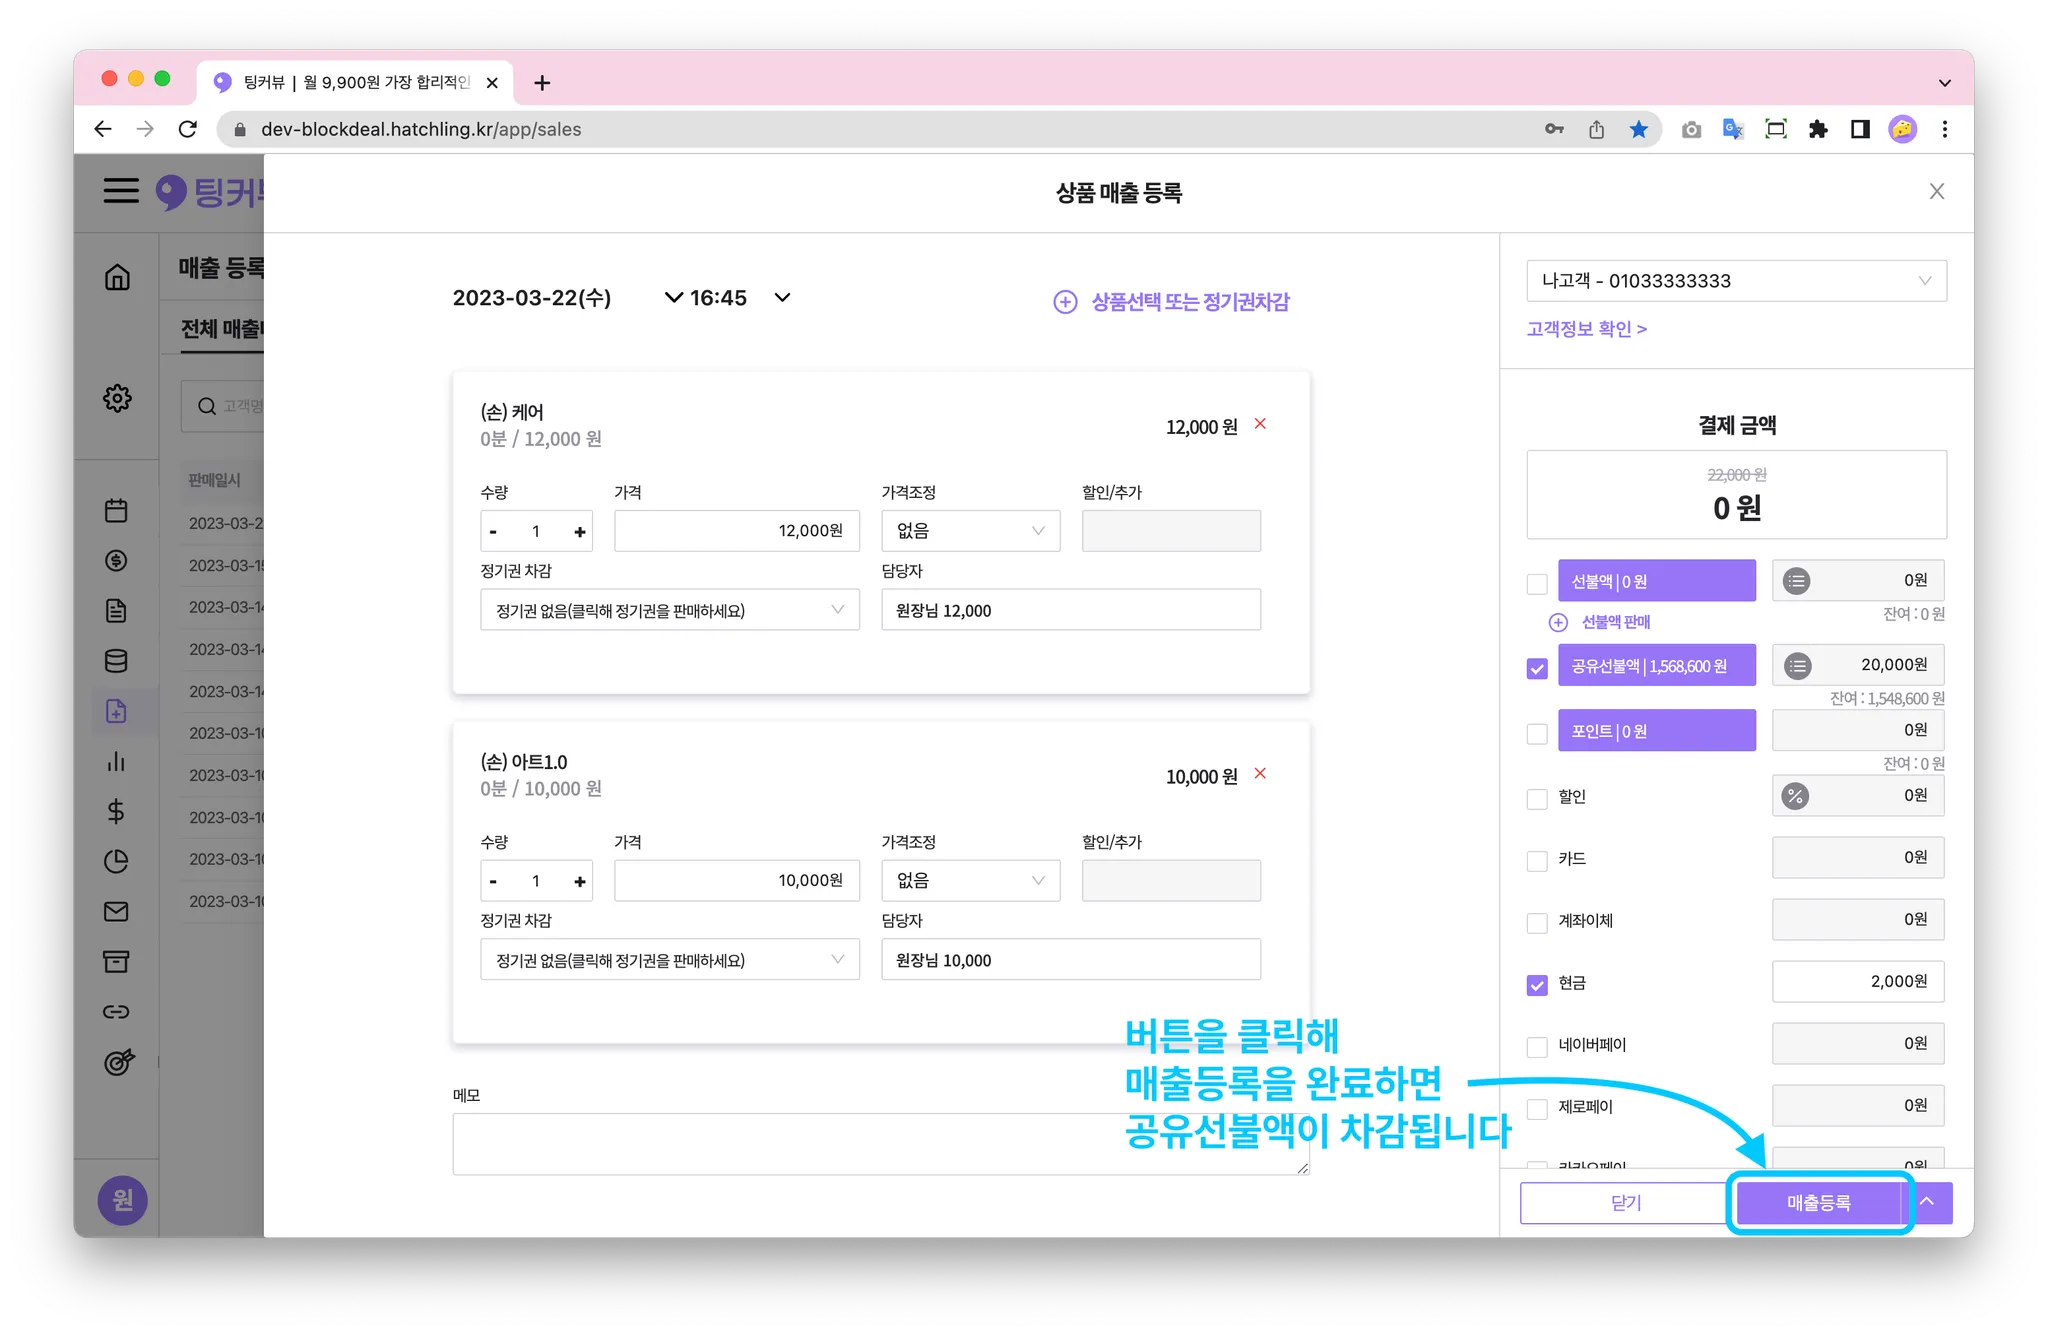Click the list icon next to 공유선불액 amount
2048x1335 pixels.
[x=1797, y=666]
